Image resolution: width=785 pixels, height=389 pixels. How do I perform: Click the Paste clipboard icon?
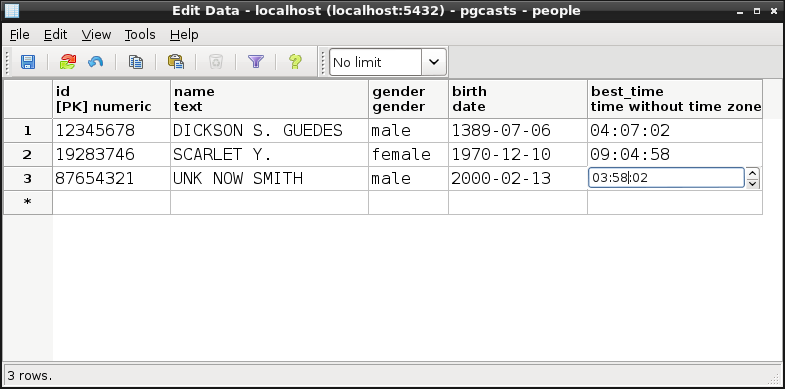click(176, 62)
